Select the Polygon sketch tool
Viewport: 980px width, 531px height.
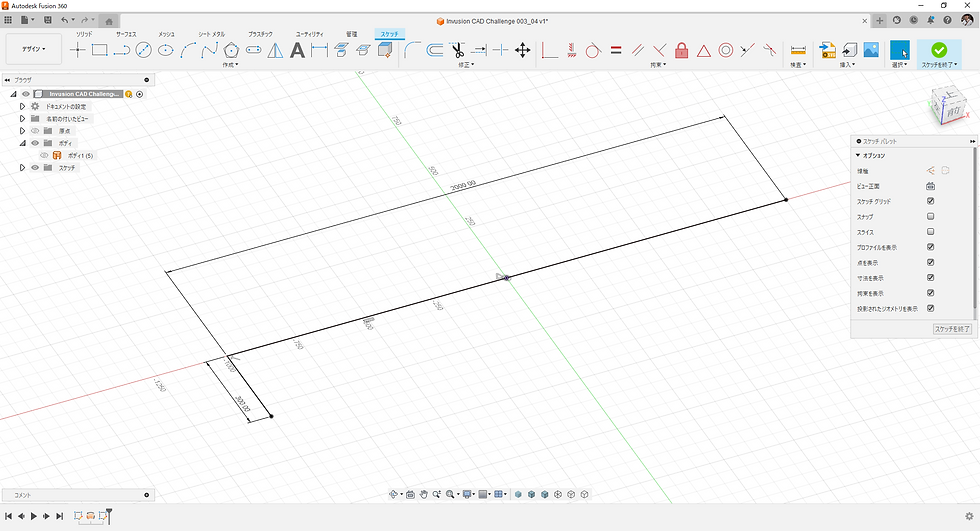click(231, 51)
